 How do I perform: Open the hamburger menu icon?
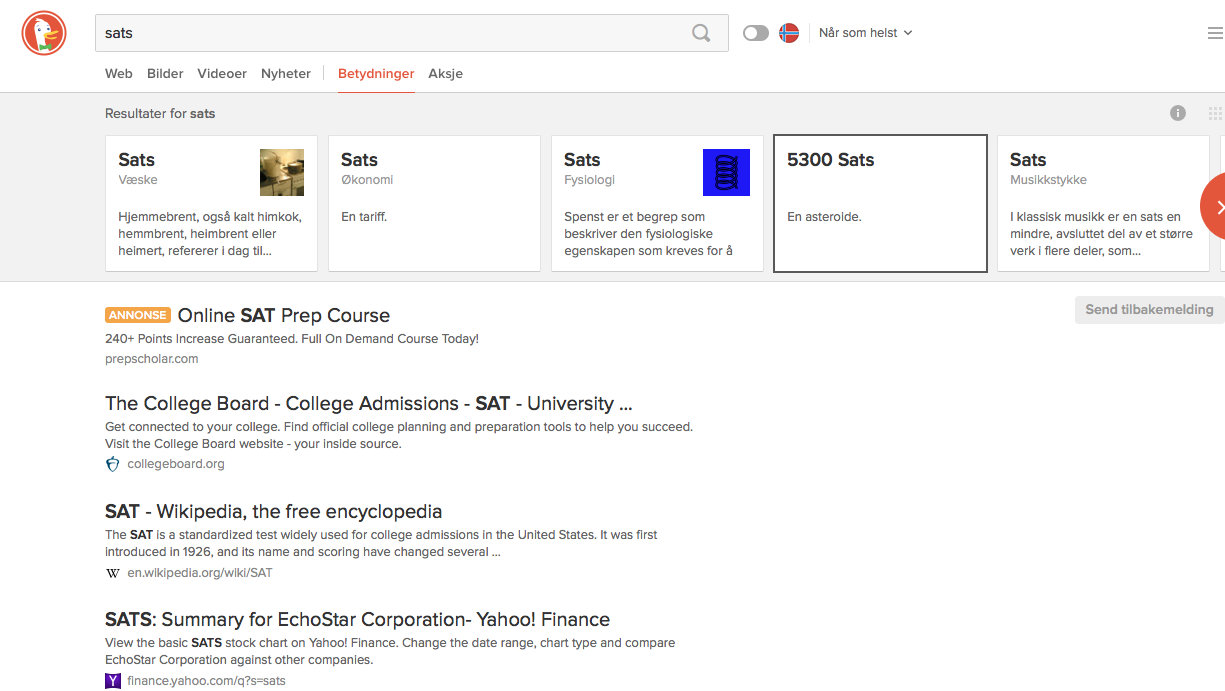pyautogui.click(x=1215, y=33)
